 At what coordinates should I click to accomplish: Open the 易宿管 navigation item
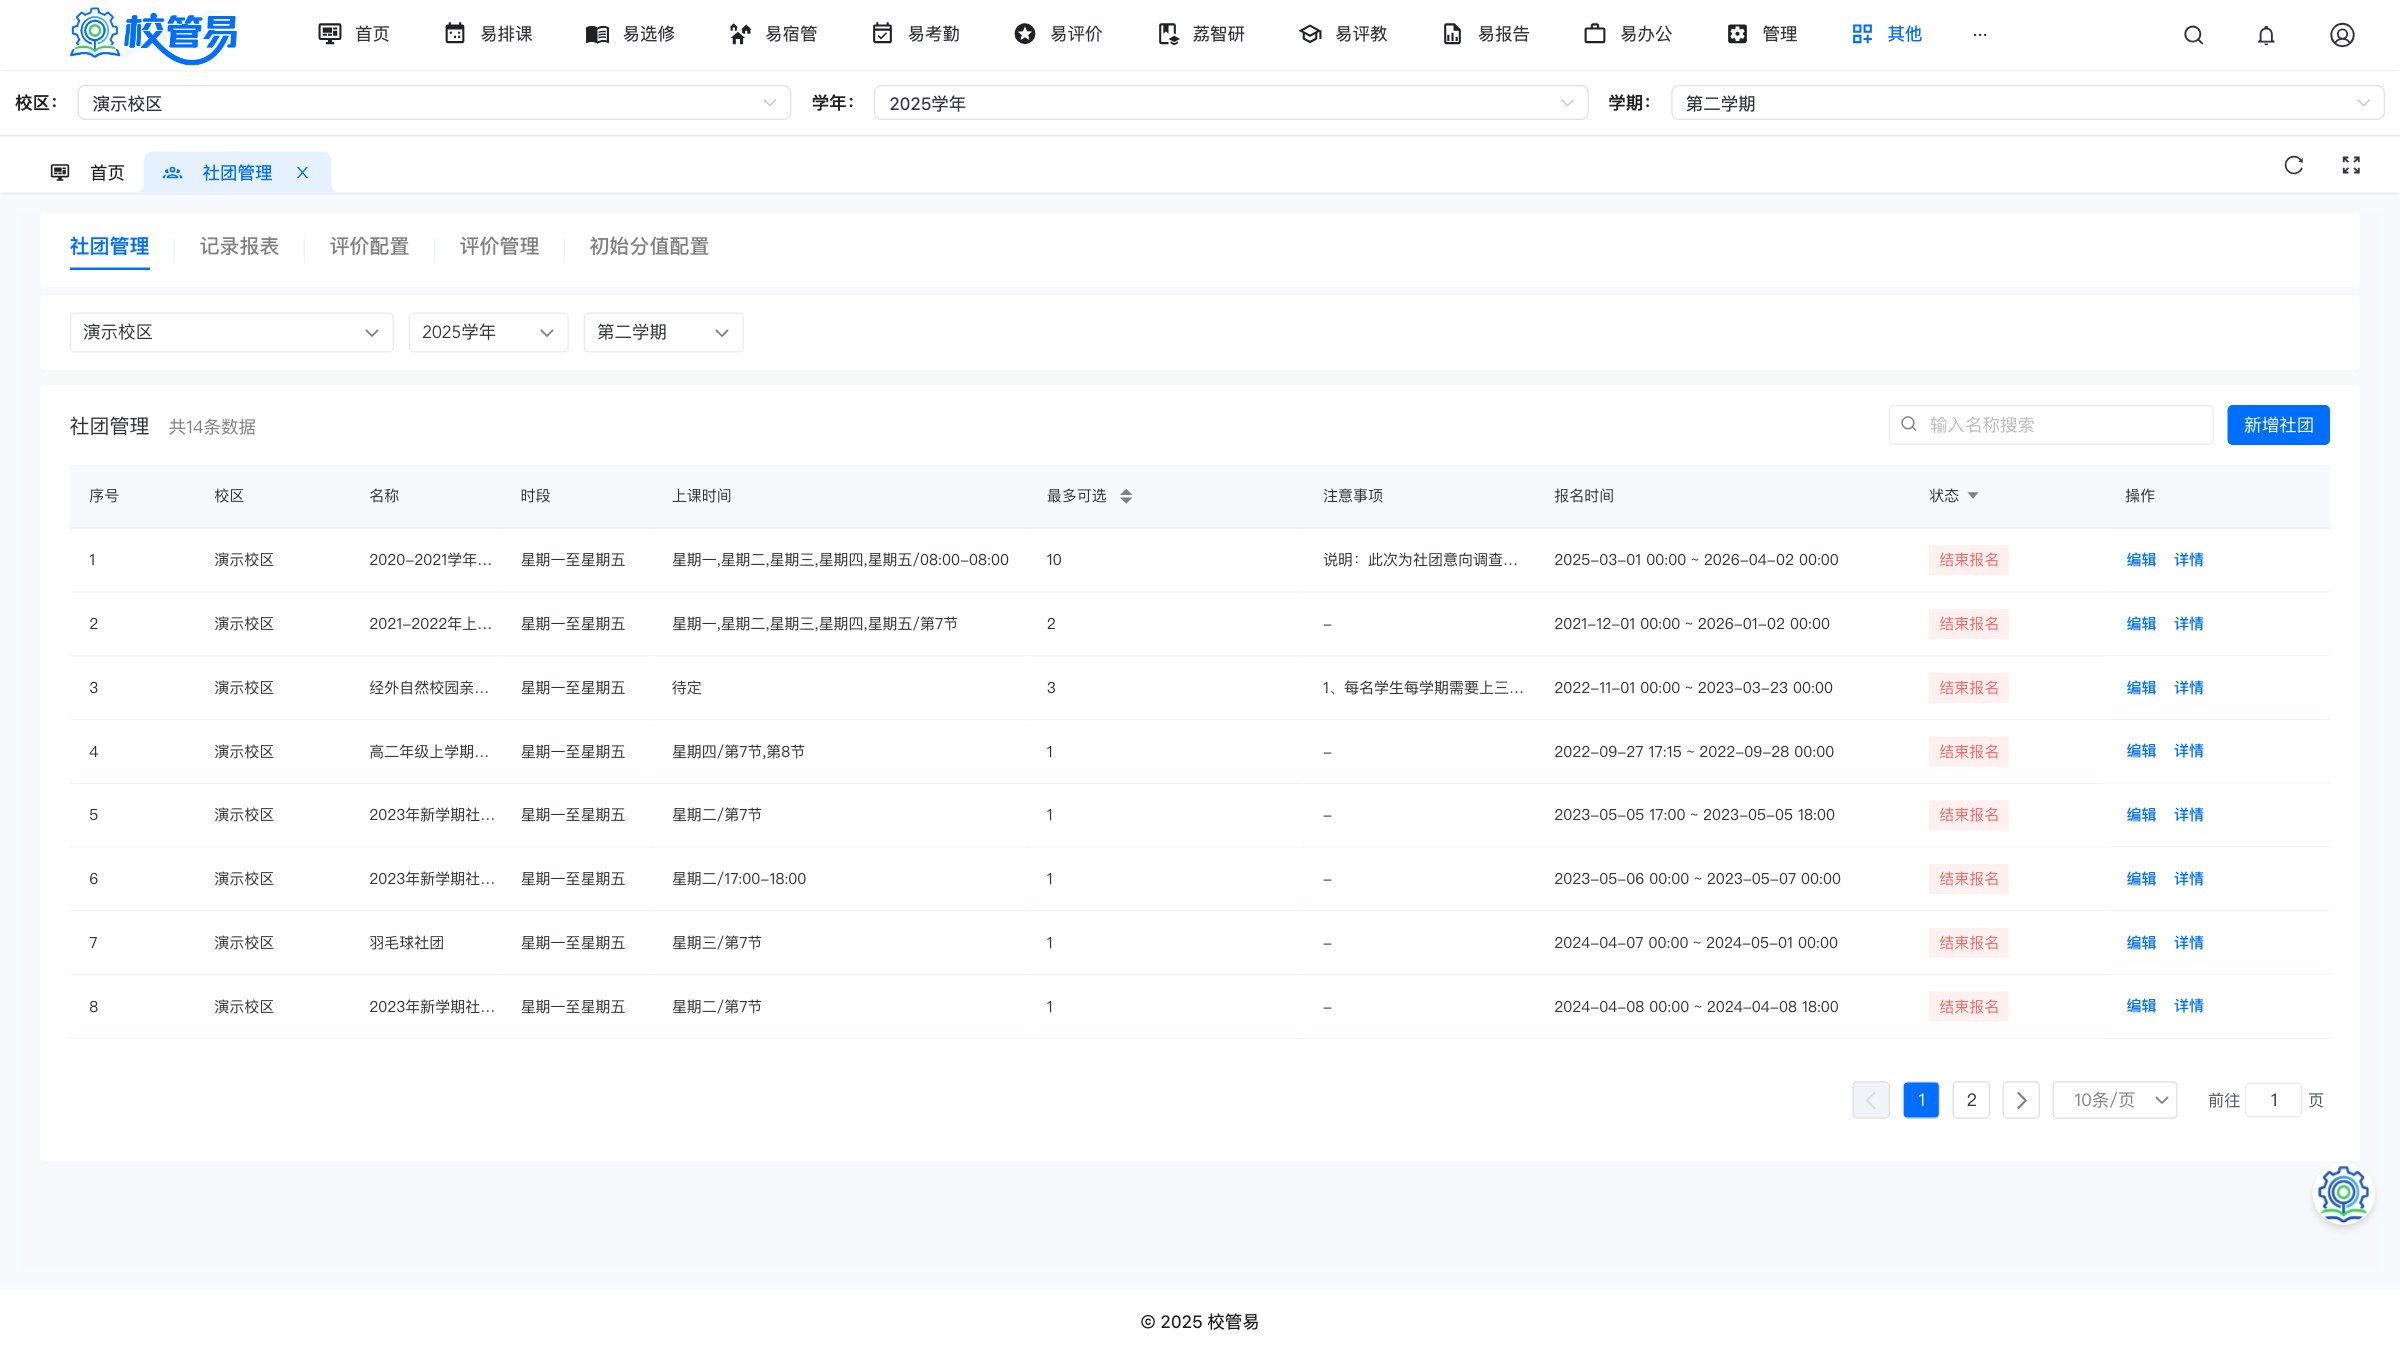[773, 34]
